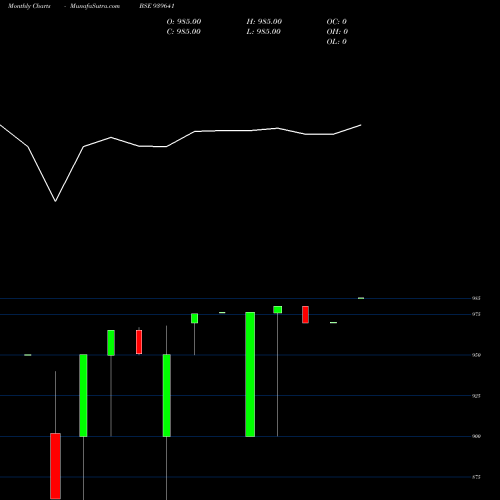Click the "OC: 0" reading

[x=337, y=22]
